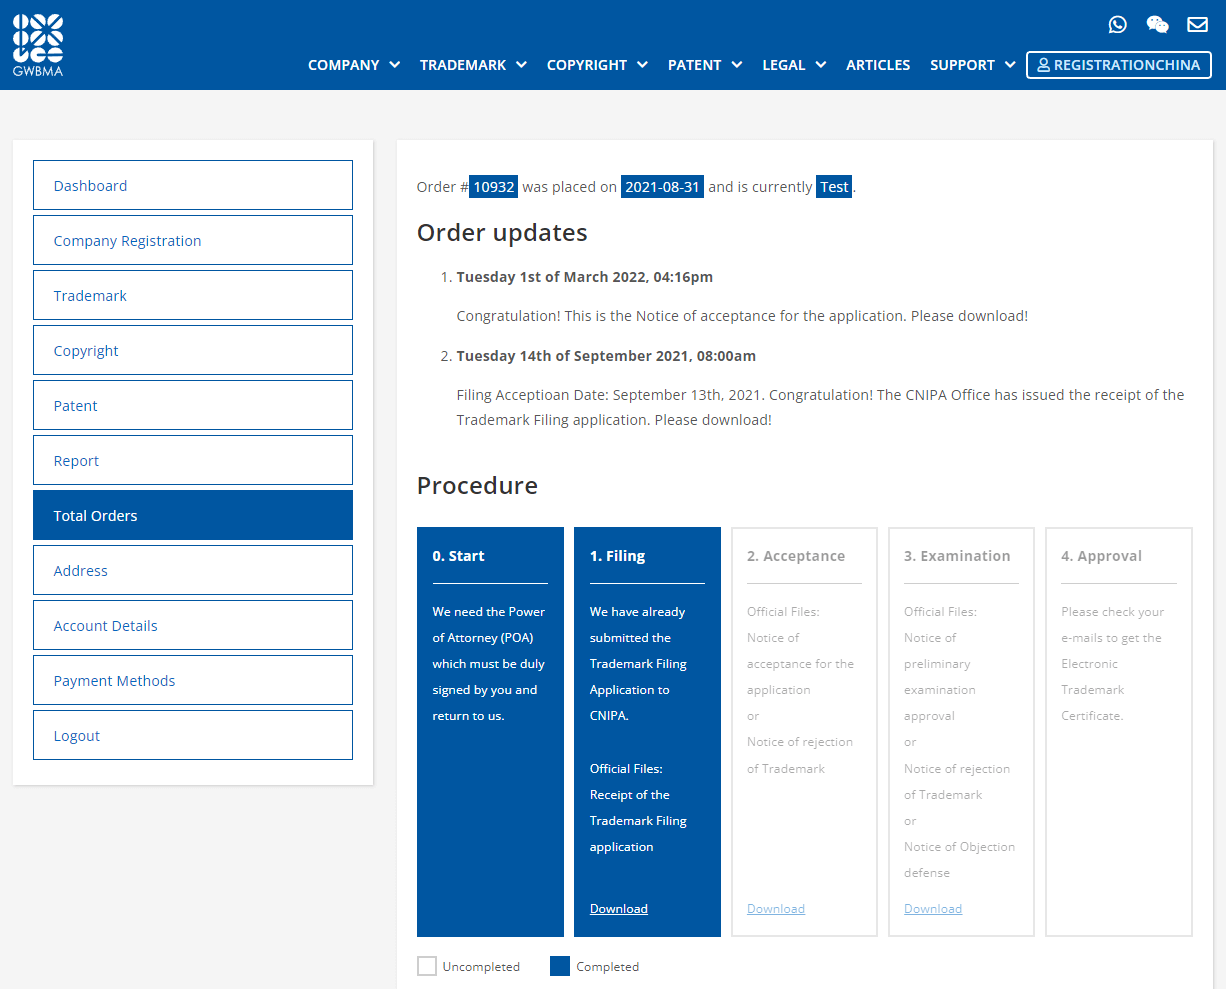Select Copyright in the sidebar
The image size is (1226, 989).
[193, 350]
